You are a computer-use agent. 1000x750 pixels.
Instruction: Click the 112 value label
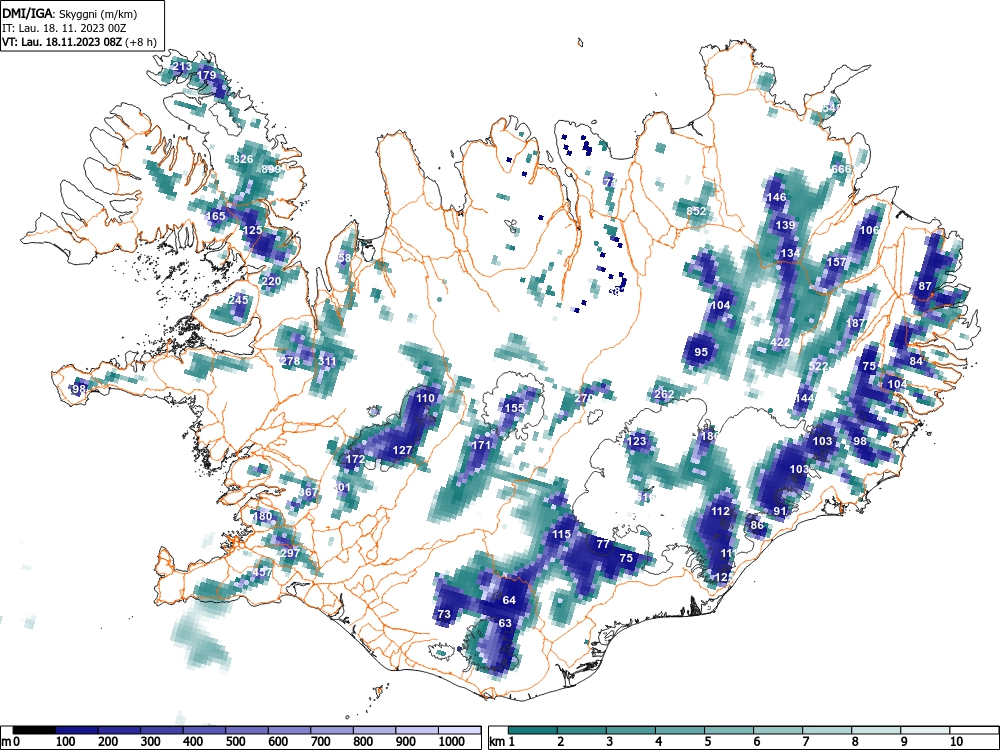[x=720, y=511]
